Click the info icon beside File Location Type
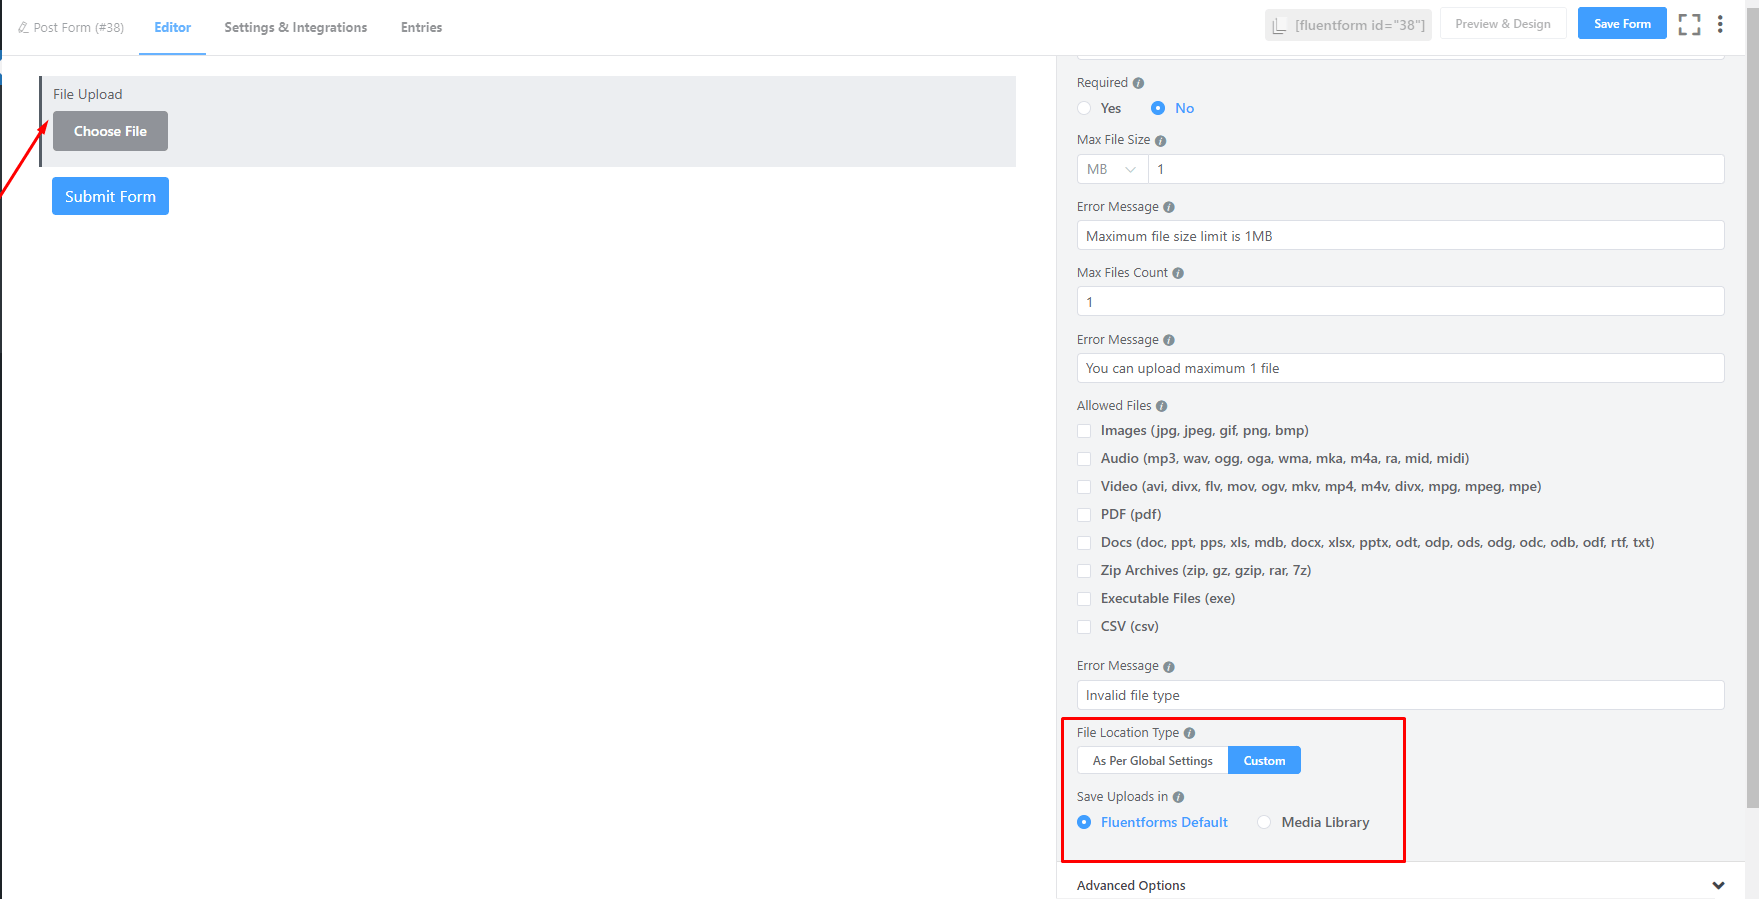This screenshot has width=1759, height=899. 1189,733
